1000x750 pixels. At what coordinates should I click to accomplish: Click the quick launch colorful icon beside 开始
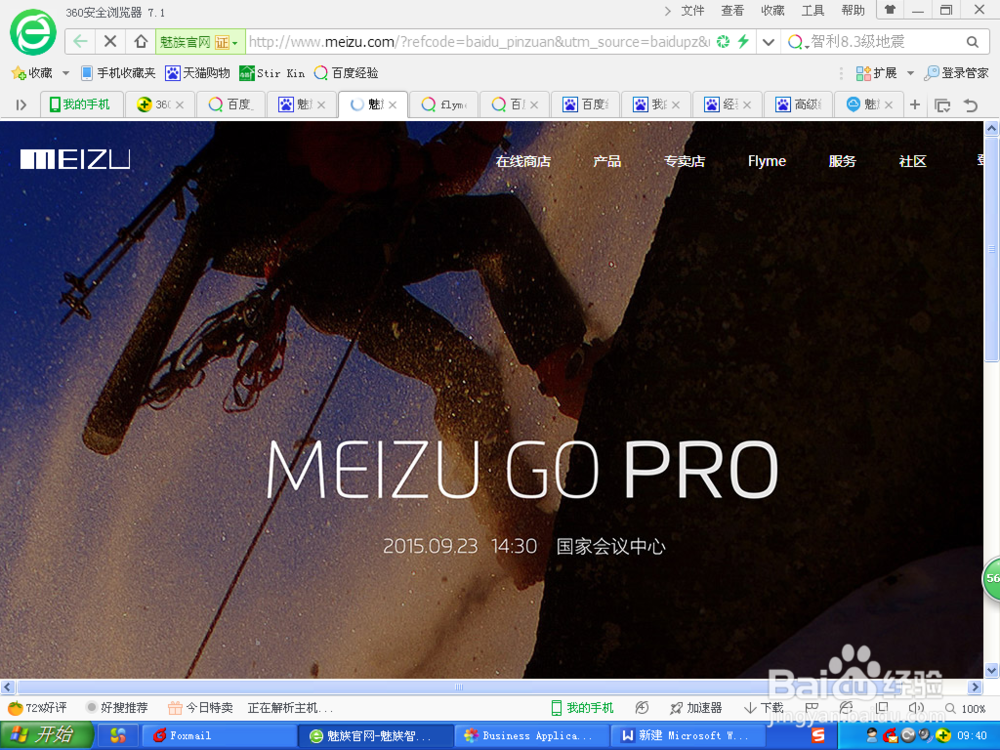tap(118, 735)
